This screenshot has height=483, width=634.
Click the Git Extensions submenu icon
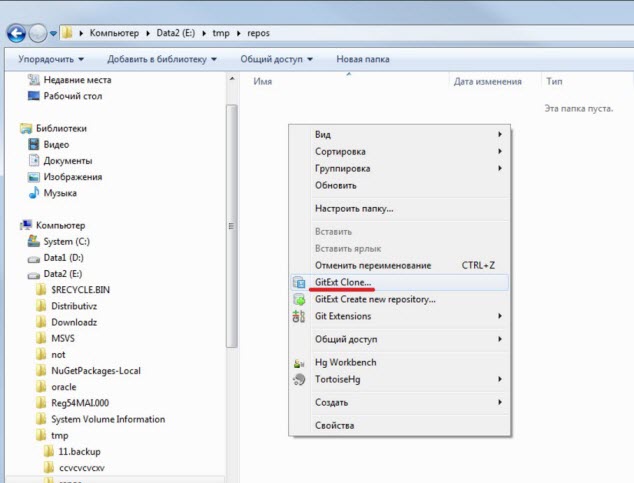298,316
